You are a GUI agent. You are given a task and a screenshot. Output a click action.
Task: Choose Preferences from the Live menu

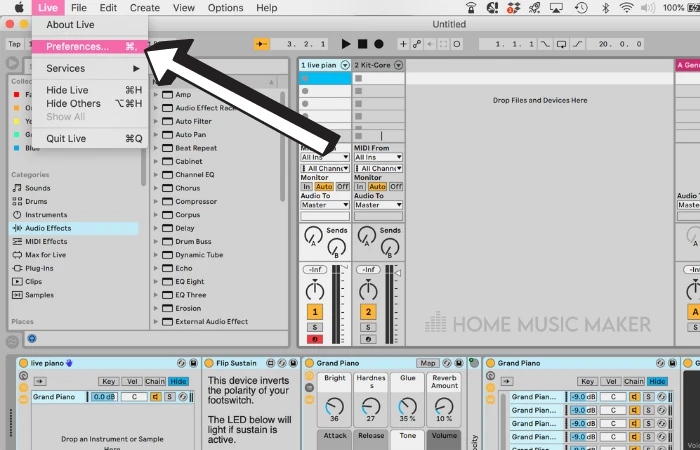(x=90, y=46)
